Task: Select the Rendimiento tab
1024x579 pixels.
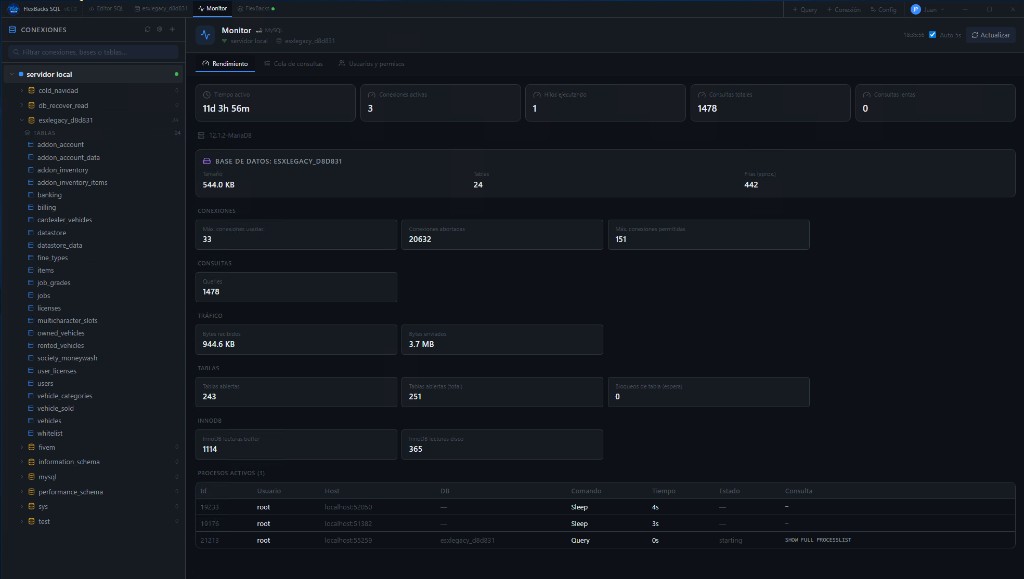Action: (x=225, y=63)
